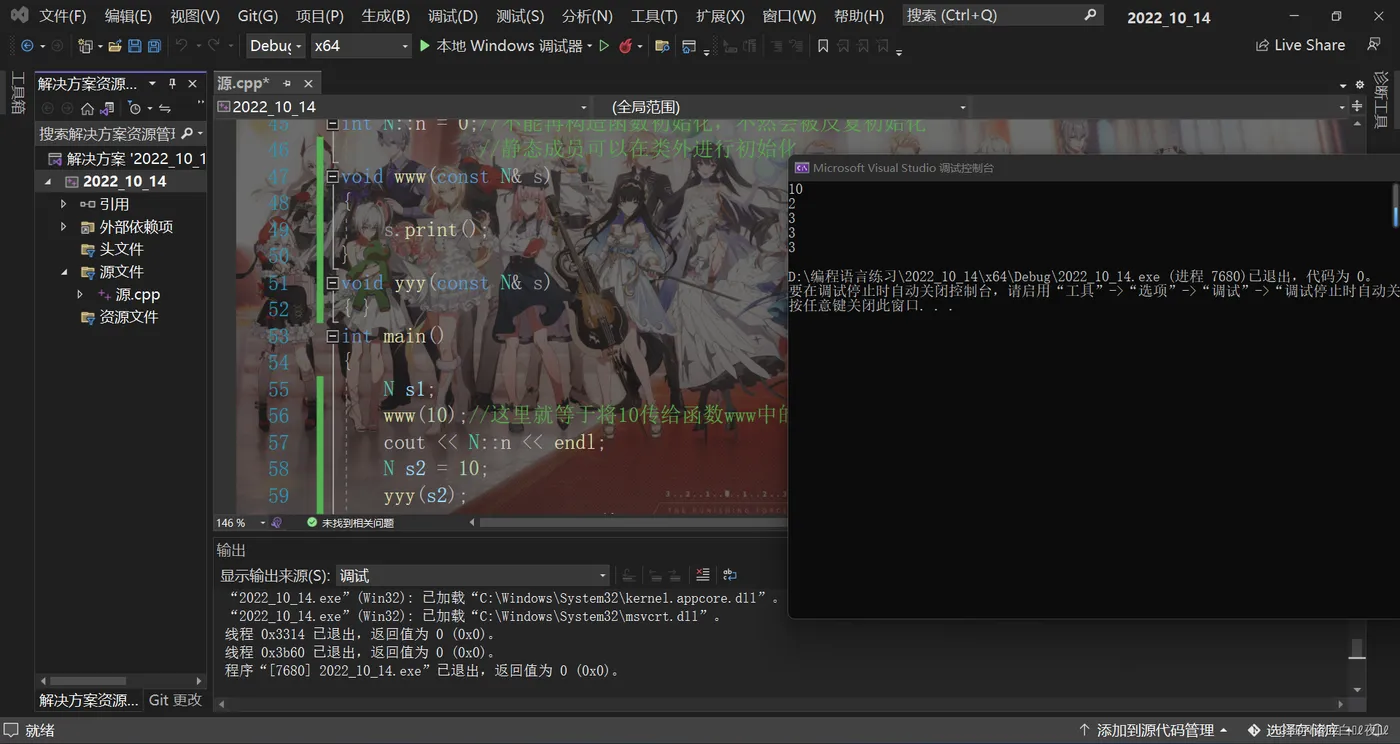This screenshot has height=744, width=1400.
Task: Expand the 引用 tree node
Action: coord(64,204)
